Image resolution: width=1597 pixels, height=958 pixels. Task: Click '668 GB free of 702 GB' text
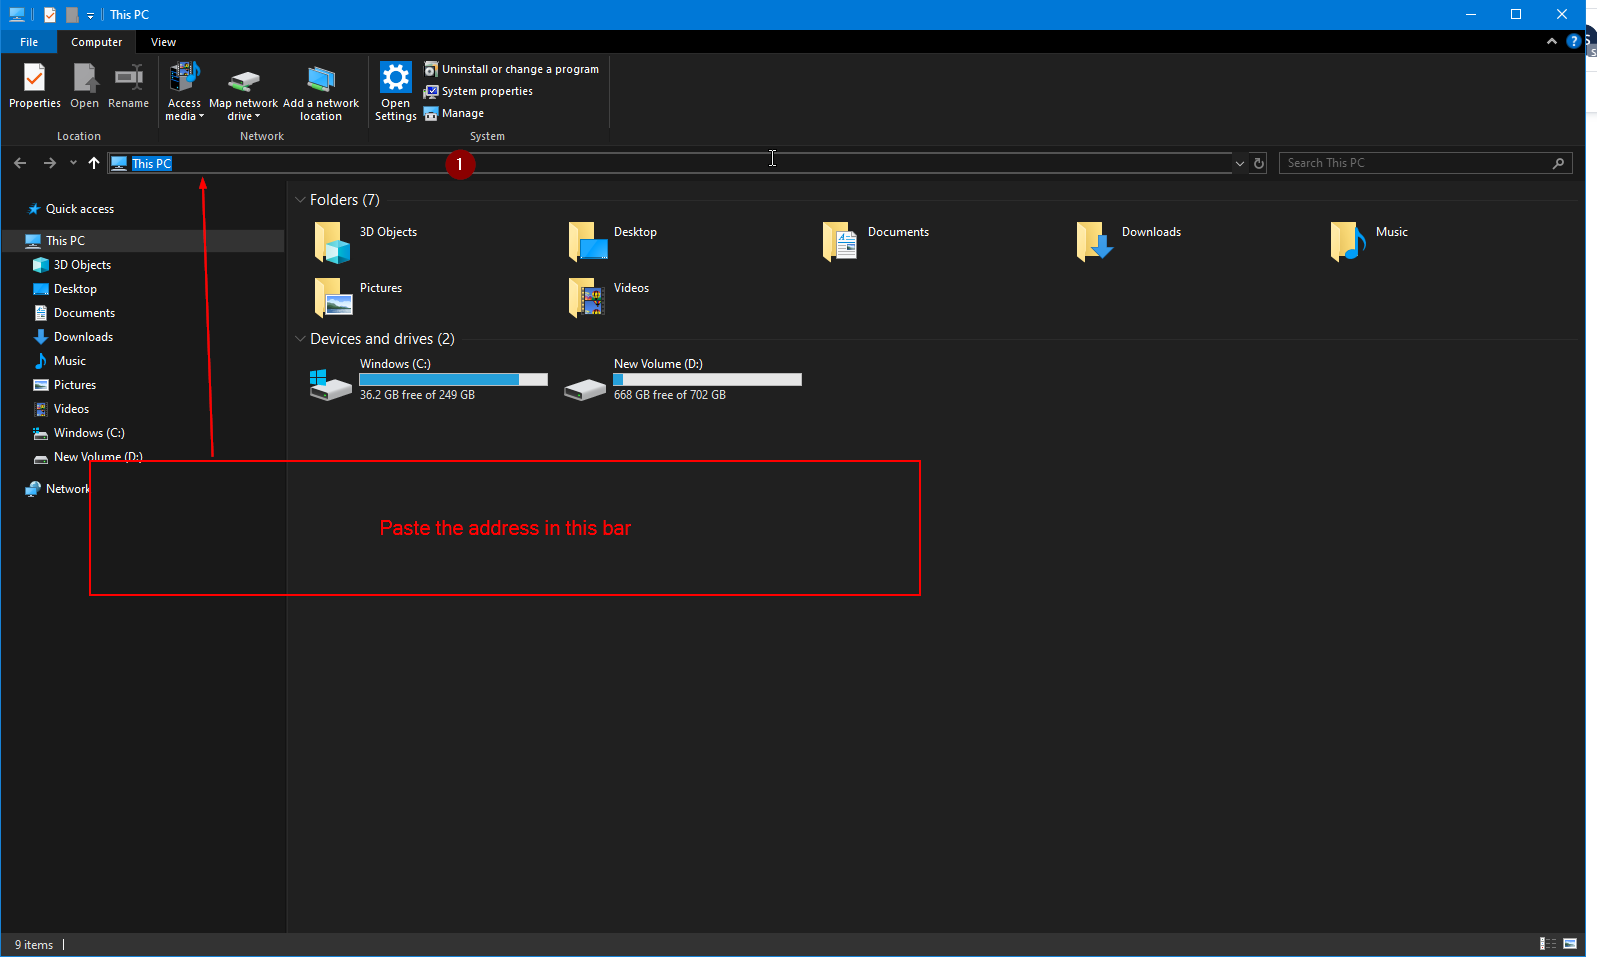click(x=670, y=395)
